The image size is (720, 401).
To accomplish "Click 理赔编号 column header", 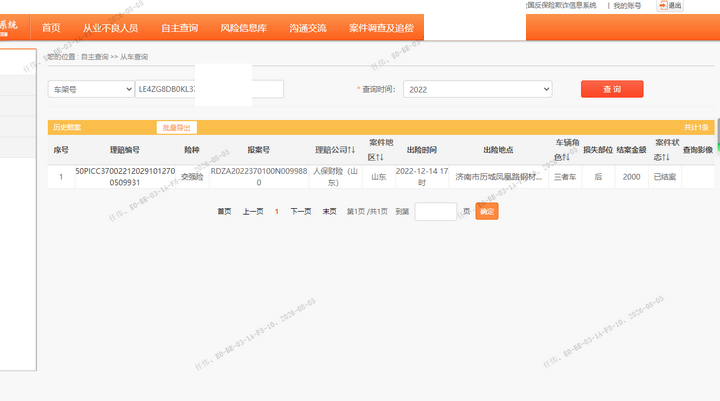I will coord(125,150).
